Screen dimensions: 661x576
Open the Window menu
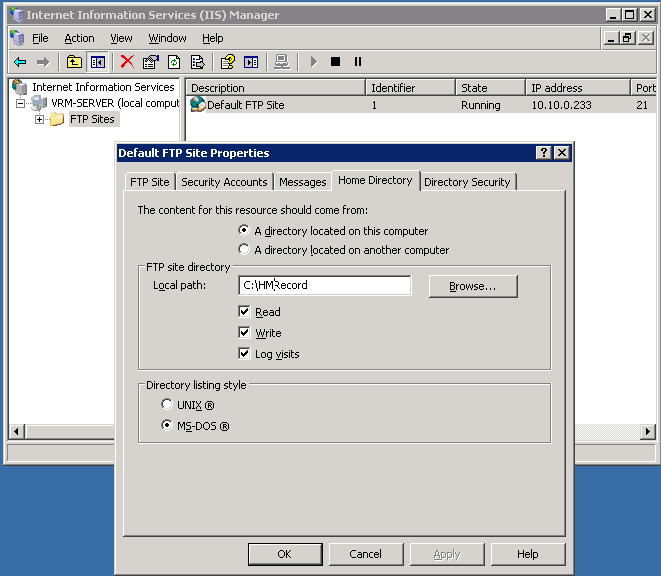(x=167, y=38)
